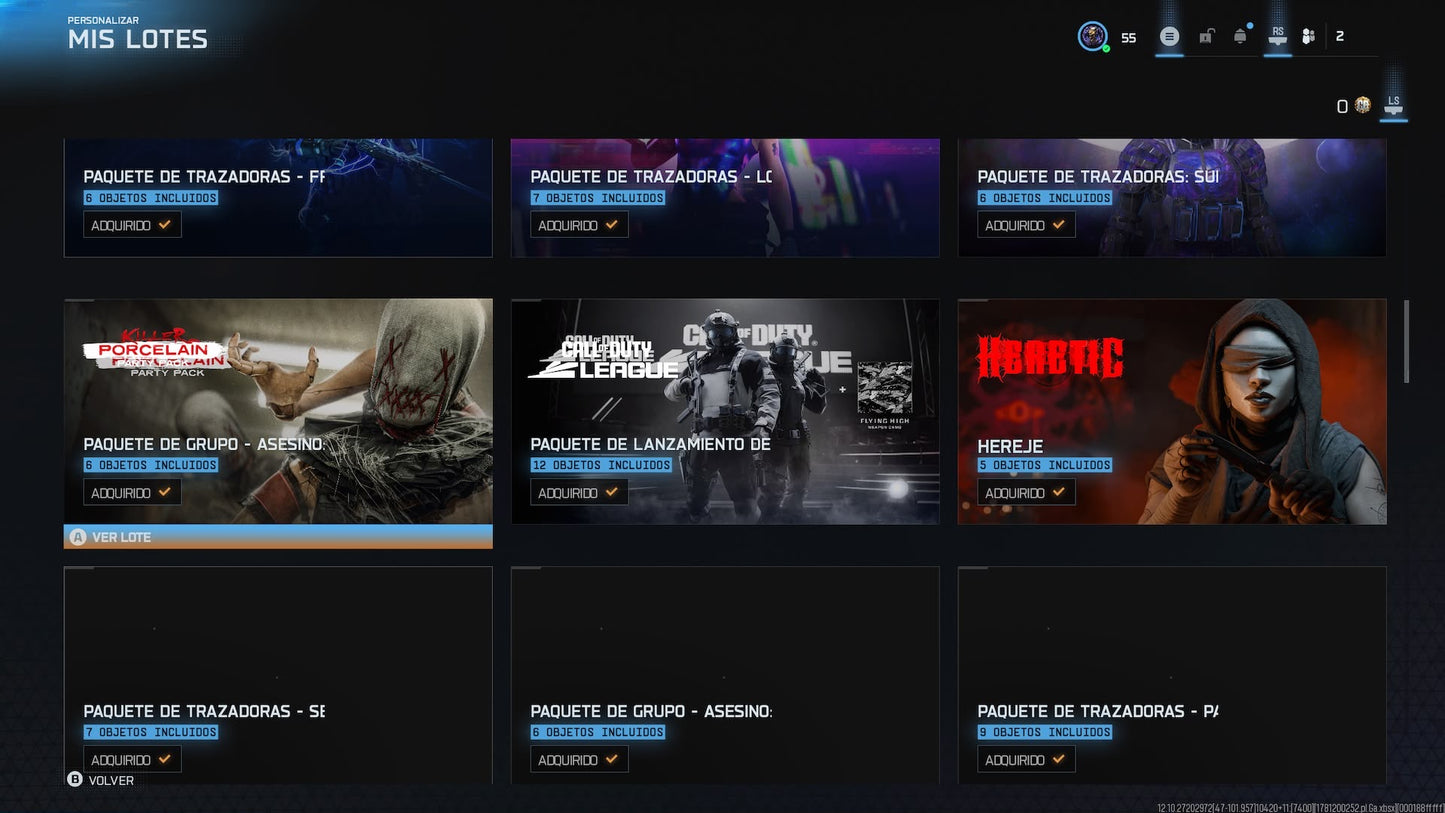Open the social friends icon
Image resolution: width=1445 pixels, height=813 pixels.
pos(1308,37)
